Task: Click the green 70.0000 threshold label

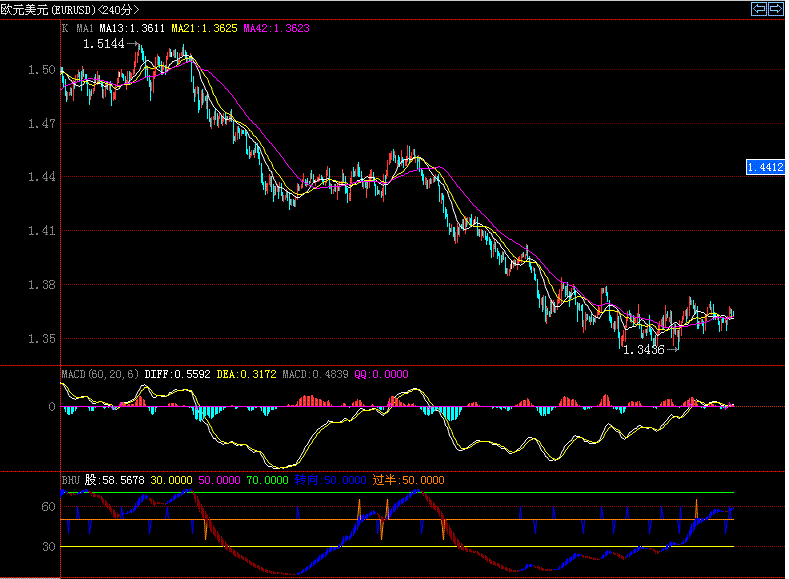Action: pyautogui.click(x=267, y=480)
